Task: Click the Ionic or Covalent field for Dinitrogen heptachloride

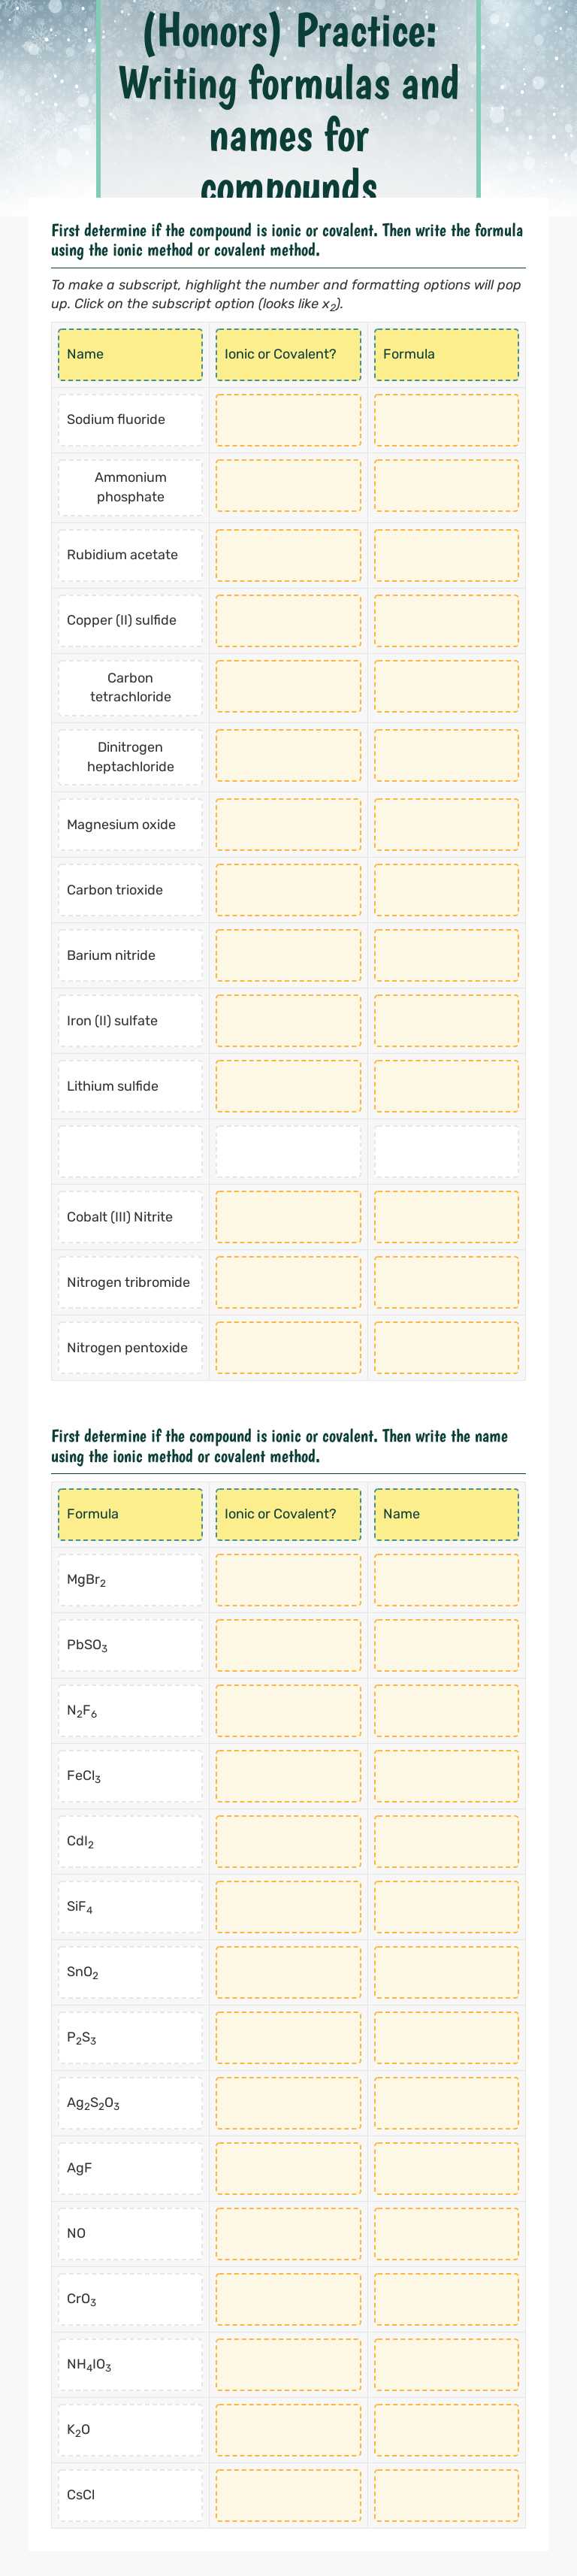Action: [288, 756]
